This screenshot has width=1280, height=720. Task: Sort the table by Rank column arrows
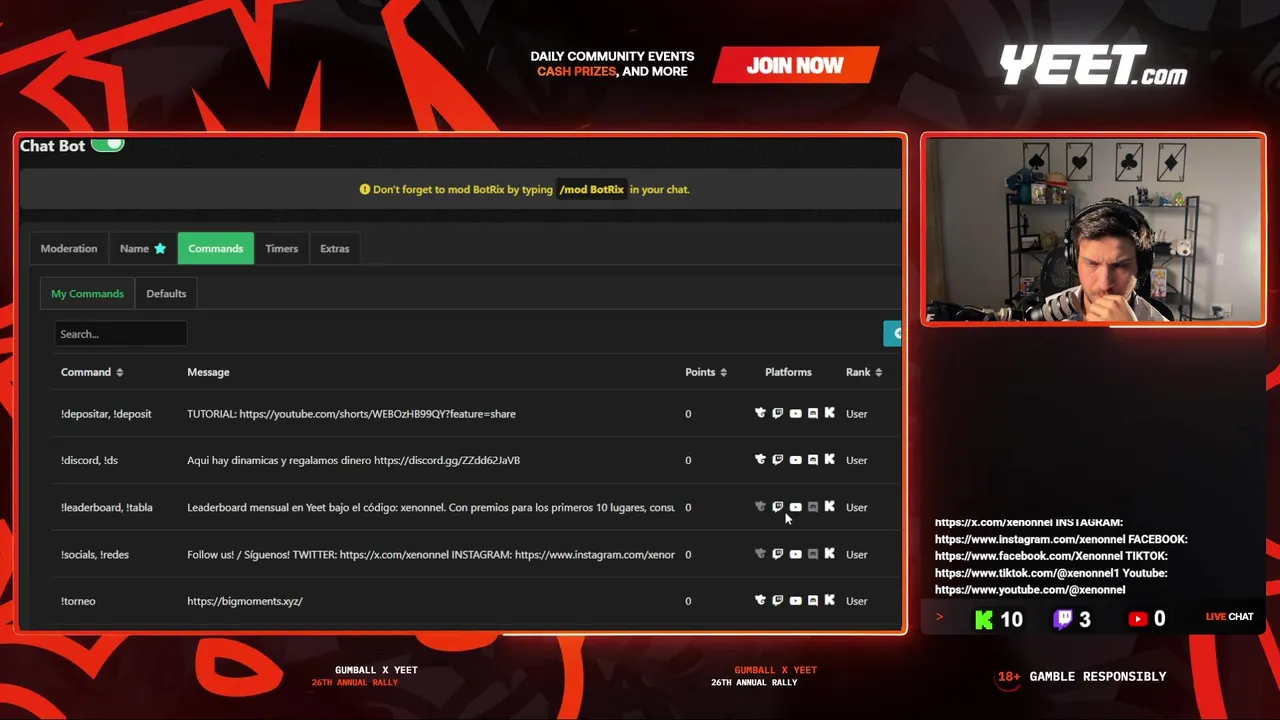click(878, 372)
